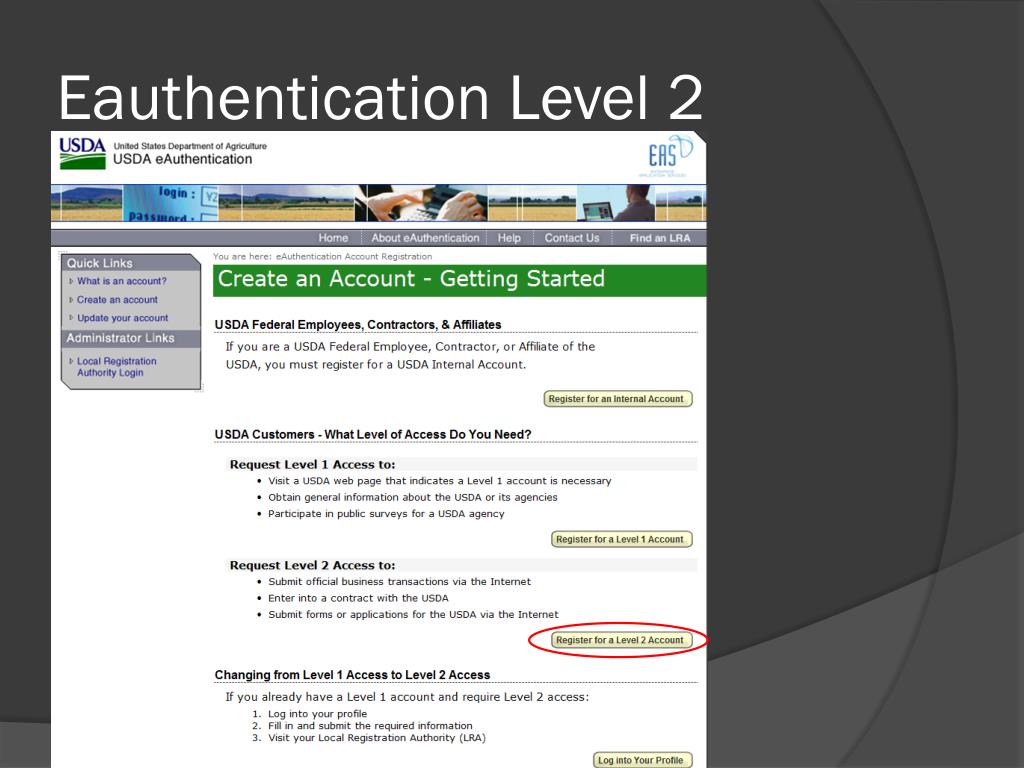Click the login banner image

[x=171, y=204]
